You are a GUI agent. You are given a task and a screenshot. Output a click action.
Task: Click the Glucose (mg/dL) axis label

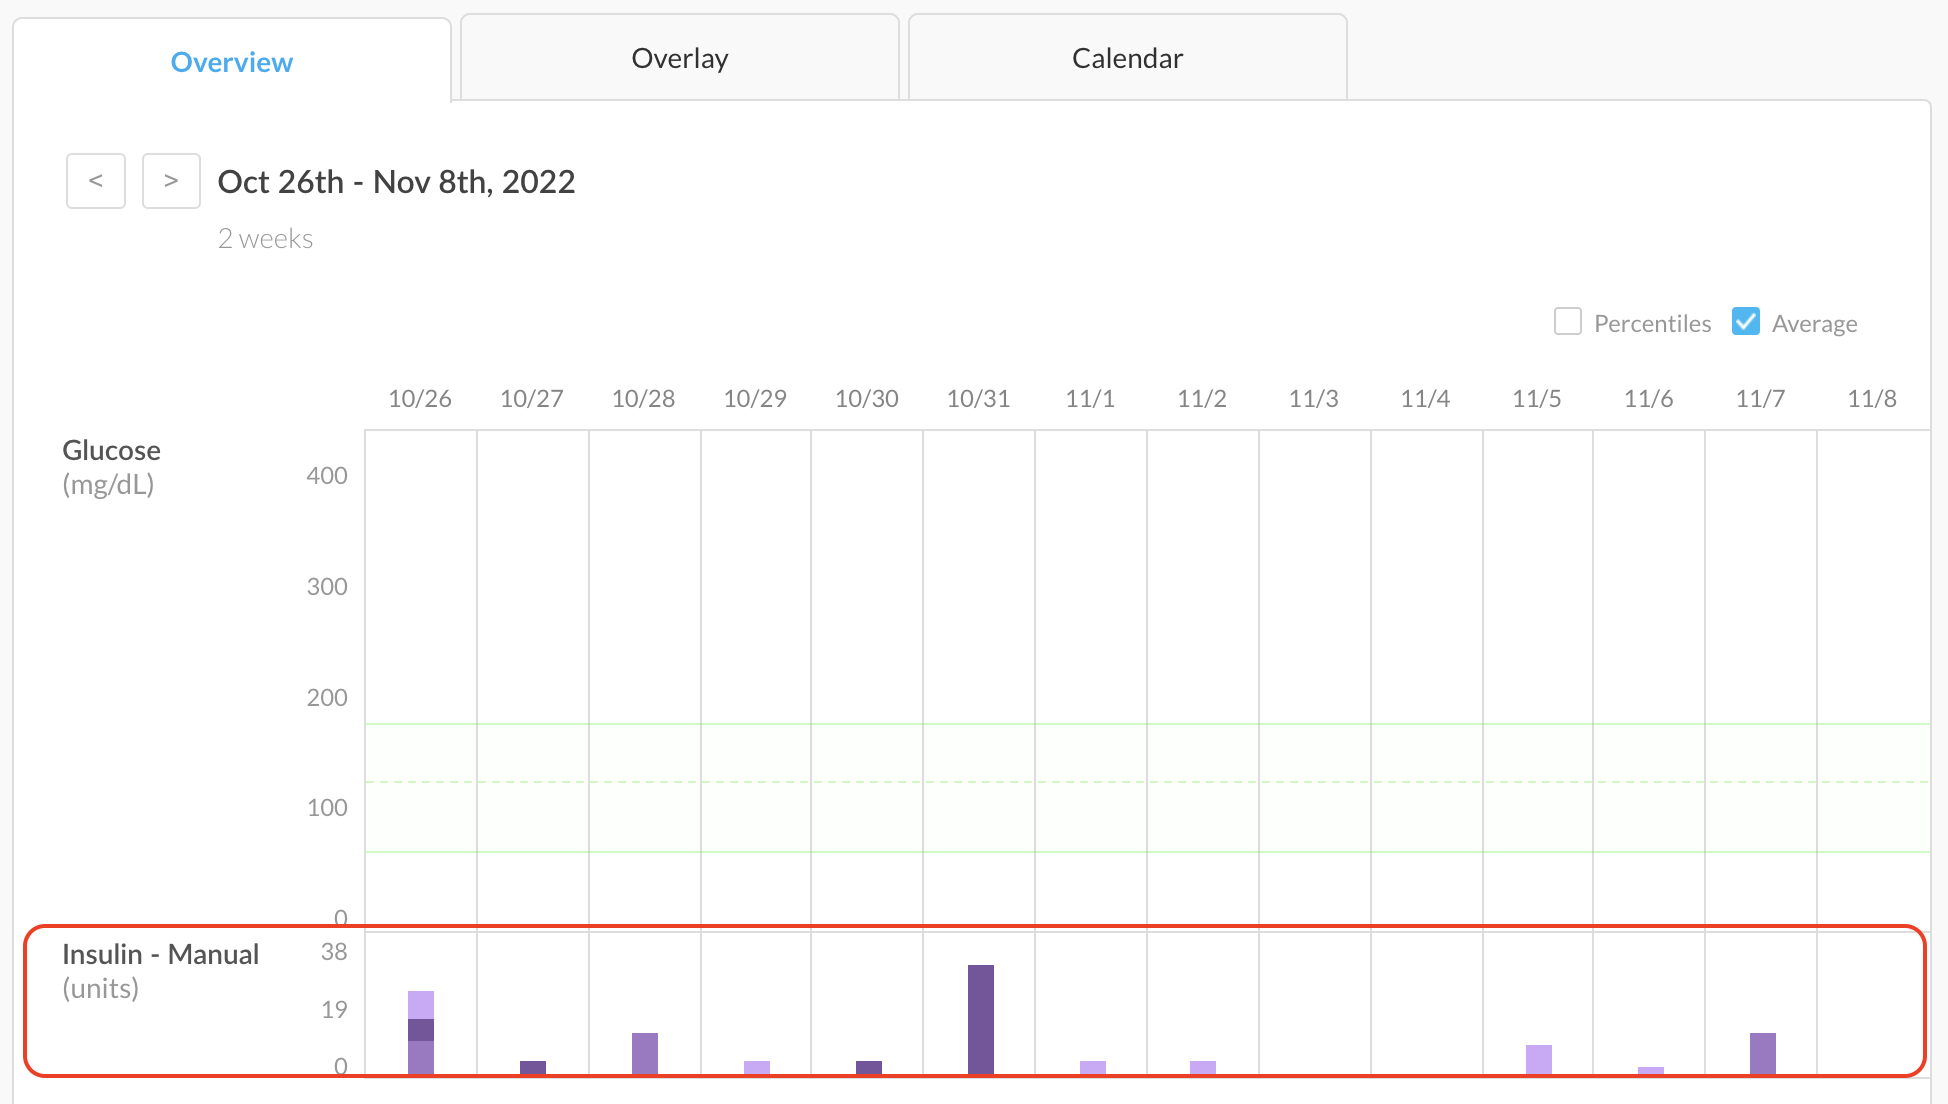tap(110, 466)
